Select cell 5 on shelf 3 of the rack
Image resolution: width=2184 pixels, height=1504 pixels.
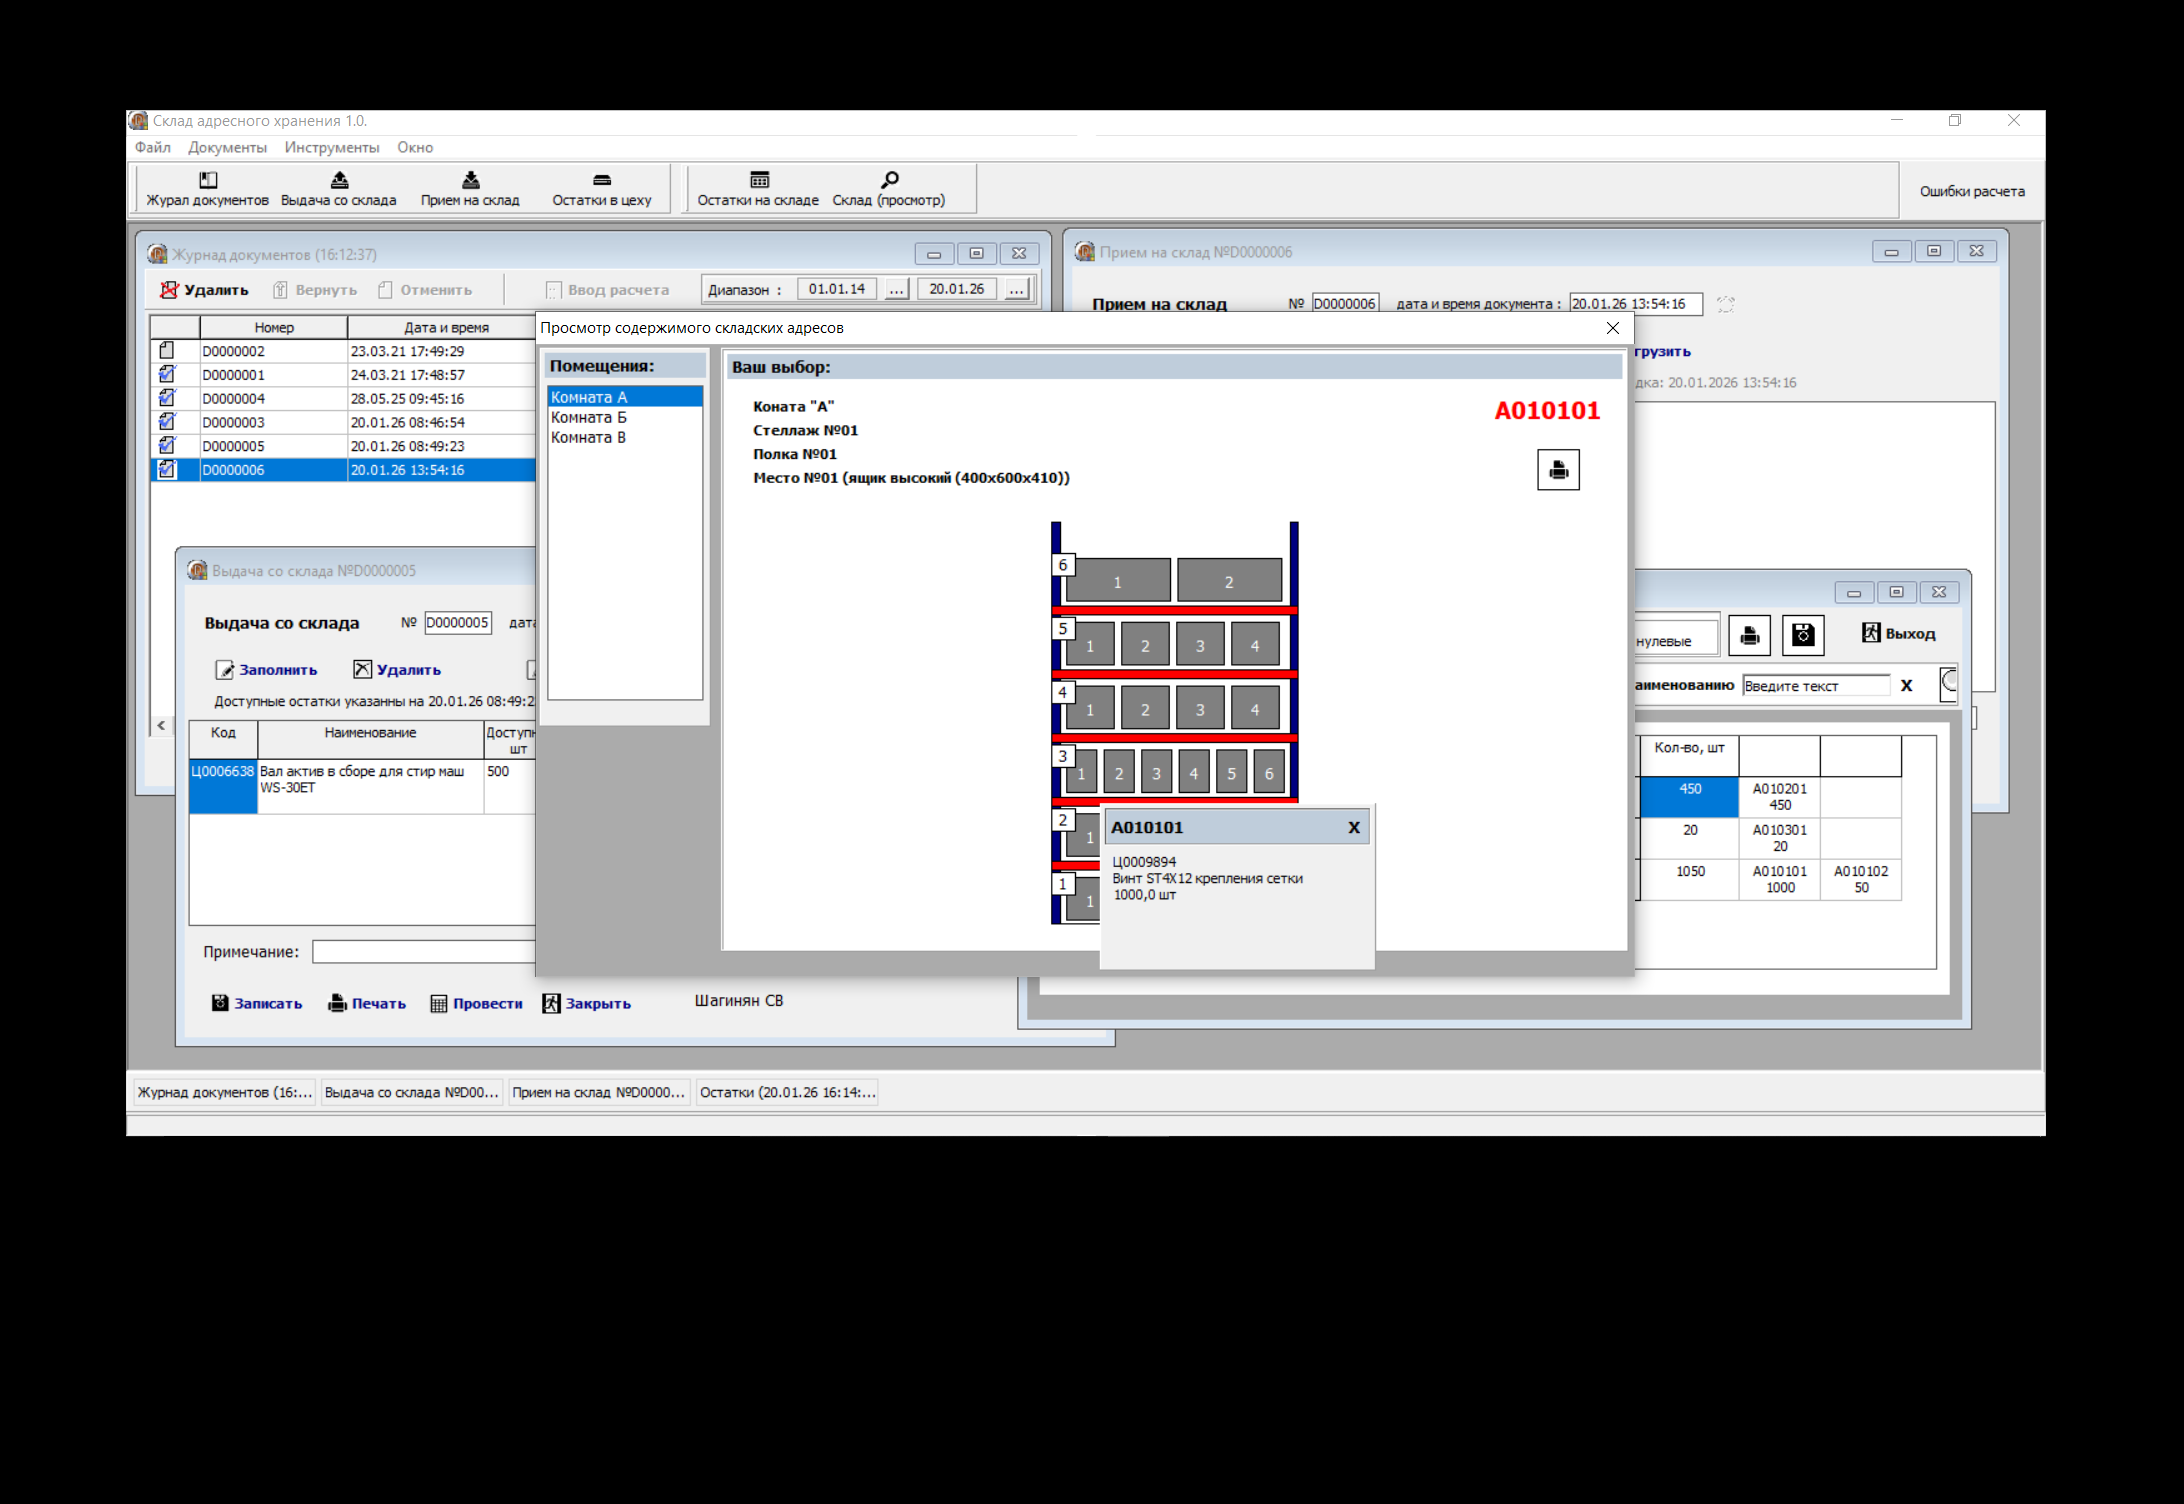click(1232, 773)
